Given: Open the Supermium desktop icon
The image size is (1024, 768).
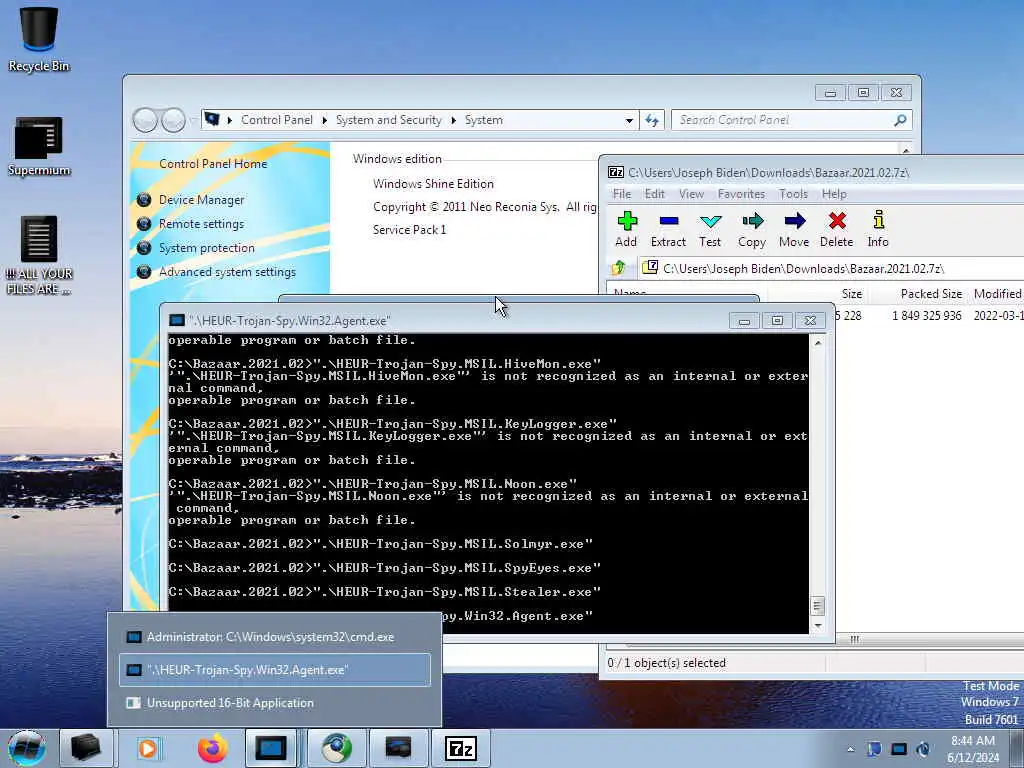Looking at the screenshot, I should point(39,146).
